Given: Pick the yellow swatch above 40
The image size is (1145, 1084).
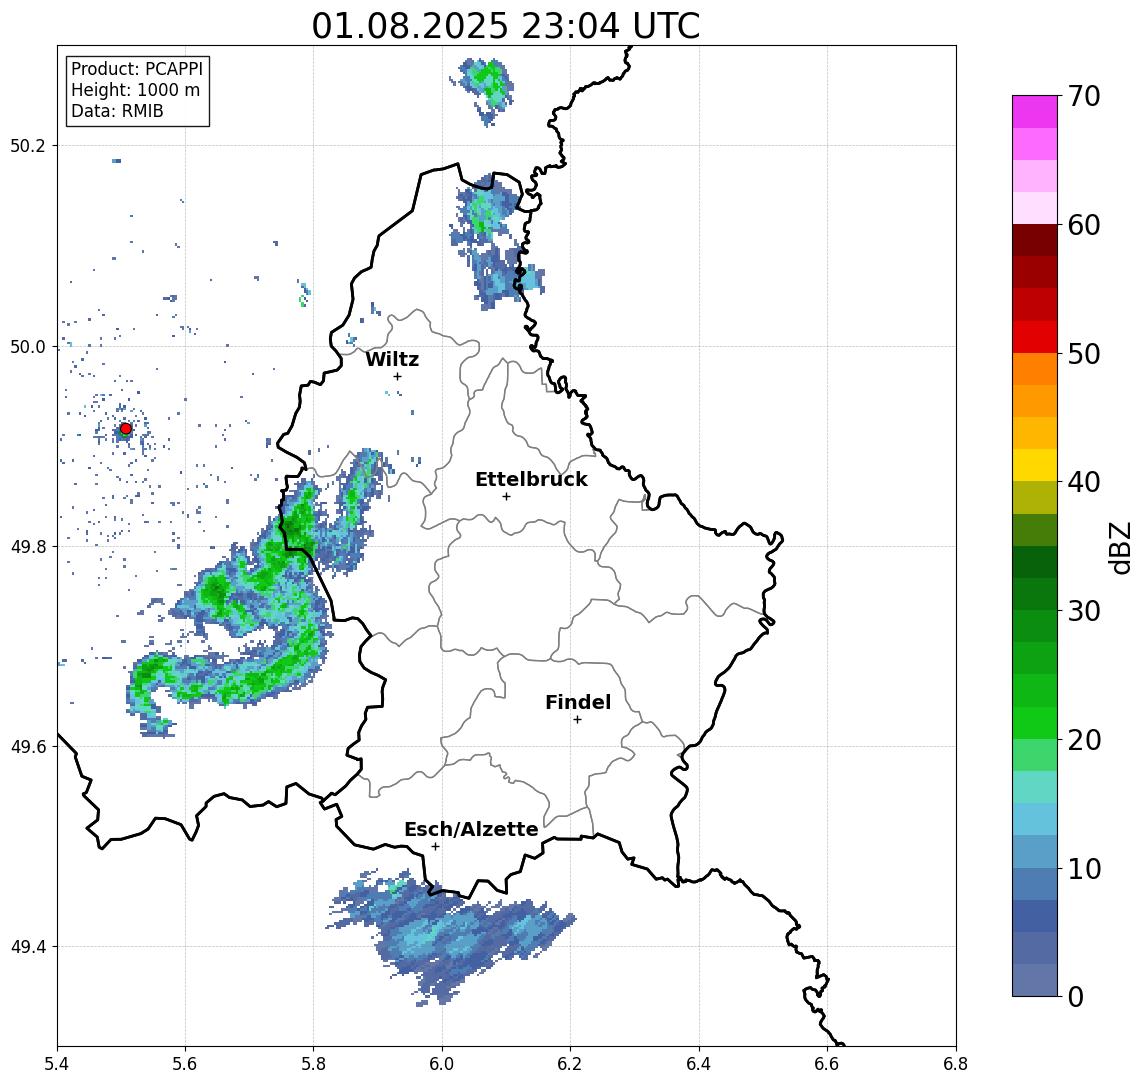Looking at the screenshot, I should (x=1035, y=465).
